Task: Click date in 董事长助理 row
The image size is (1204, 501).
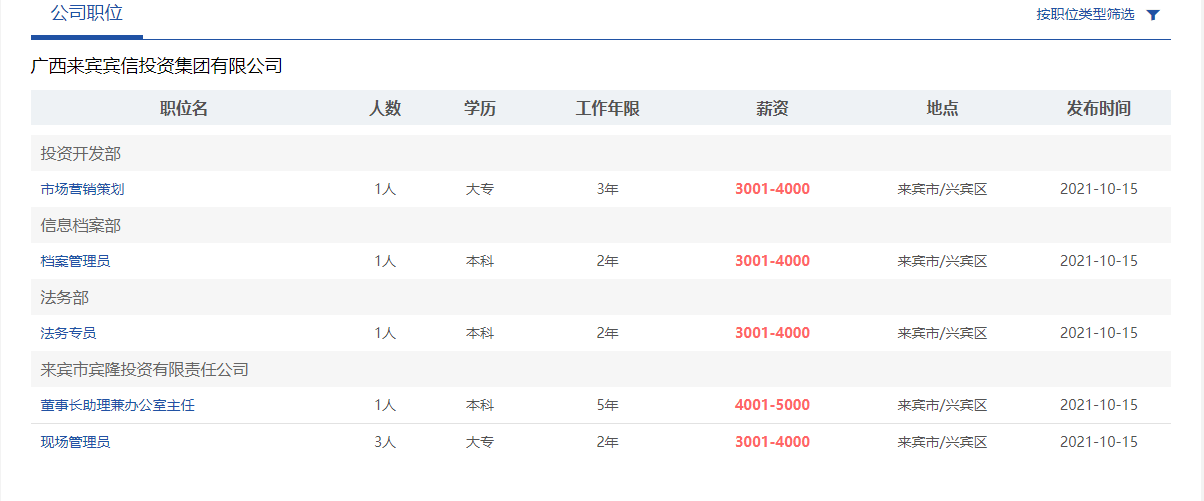Action: (1099, 405)
